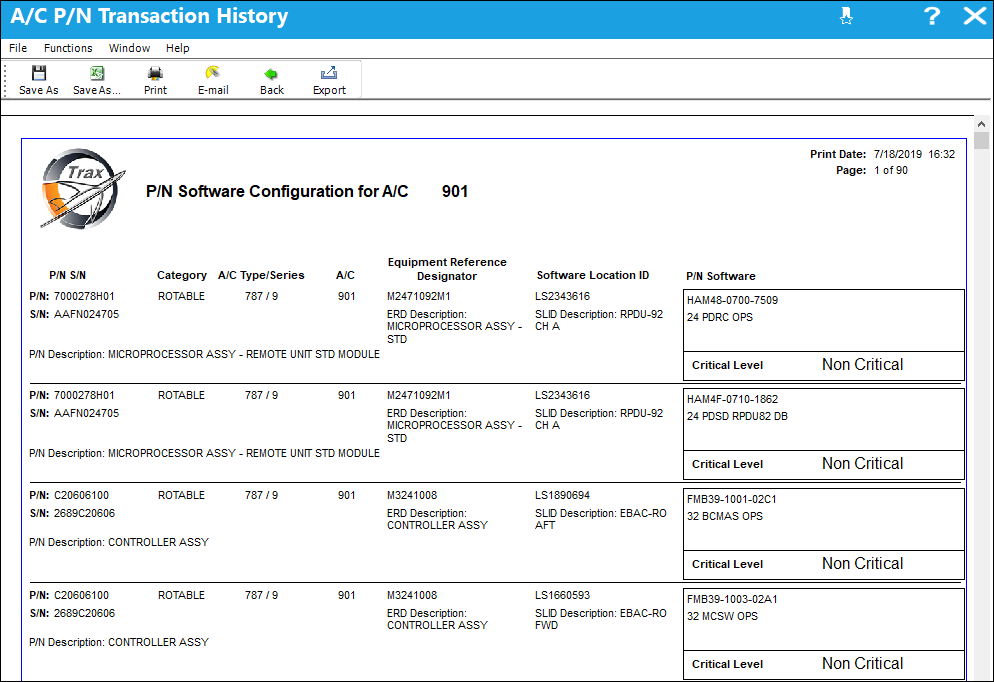Open the Help menu
The width and height of the screenshot is (994, 682).
(x=178, y=48)
